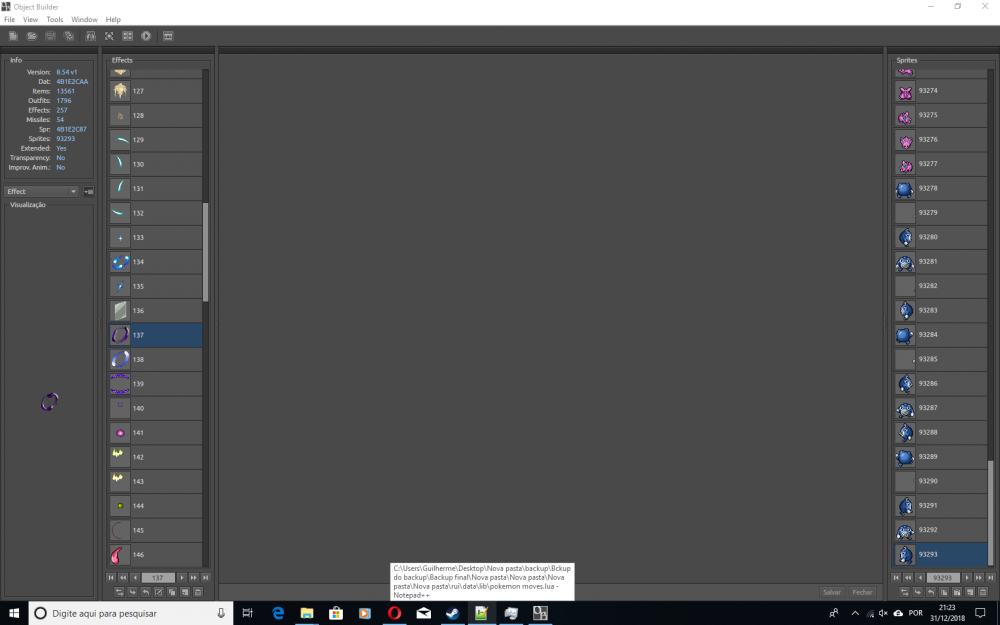Select effect 138 in the Effects list
The image size is (1000, 625).
[x=156, y=359]
